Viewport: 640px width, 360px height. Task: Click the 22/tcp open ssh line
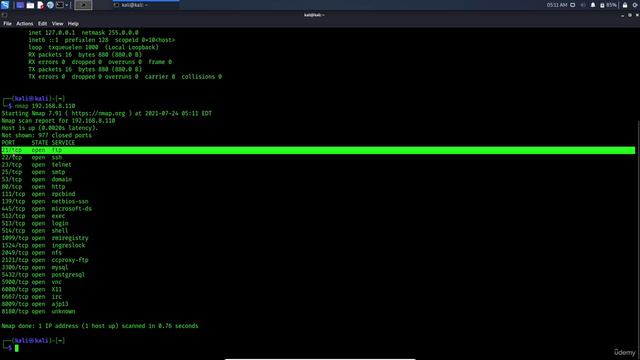pyautogui.click(x=32, y=158)
